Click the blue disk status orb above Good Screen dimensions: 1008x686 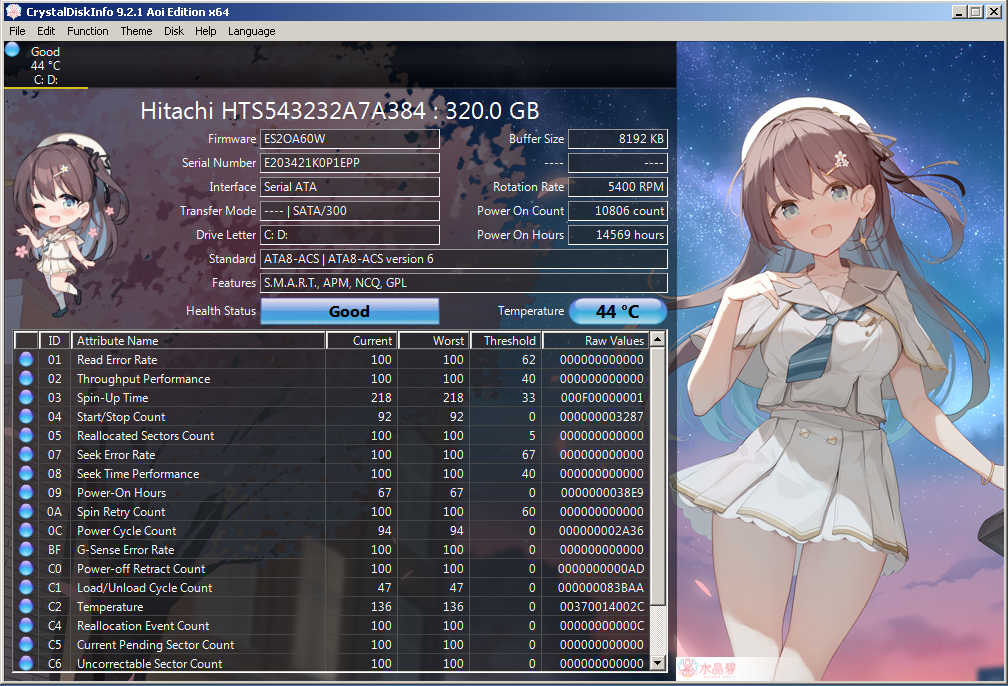point(12,50)
